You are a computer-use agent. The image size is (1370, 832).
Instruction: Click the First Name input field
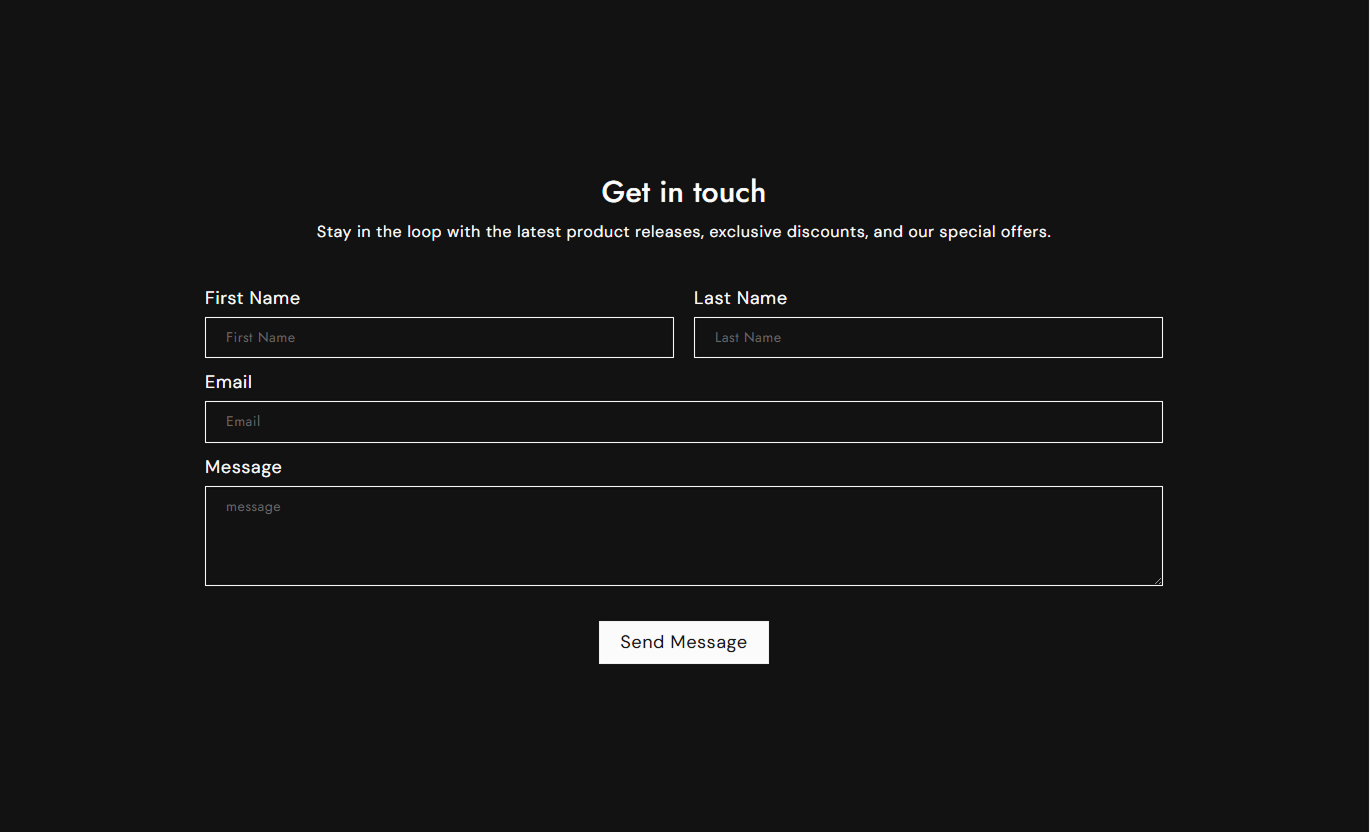(439, 337)
